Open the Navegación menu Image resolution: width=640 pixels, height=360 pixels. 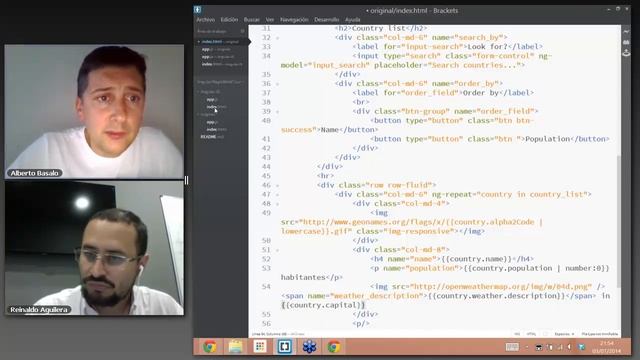coord(294,20)
